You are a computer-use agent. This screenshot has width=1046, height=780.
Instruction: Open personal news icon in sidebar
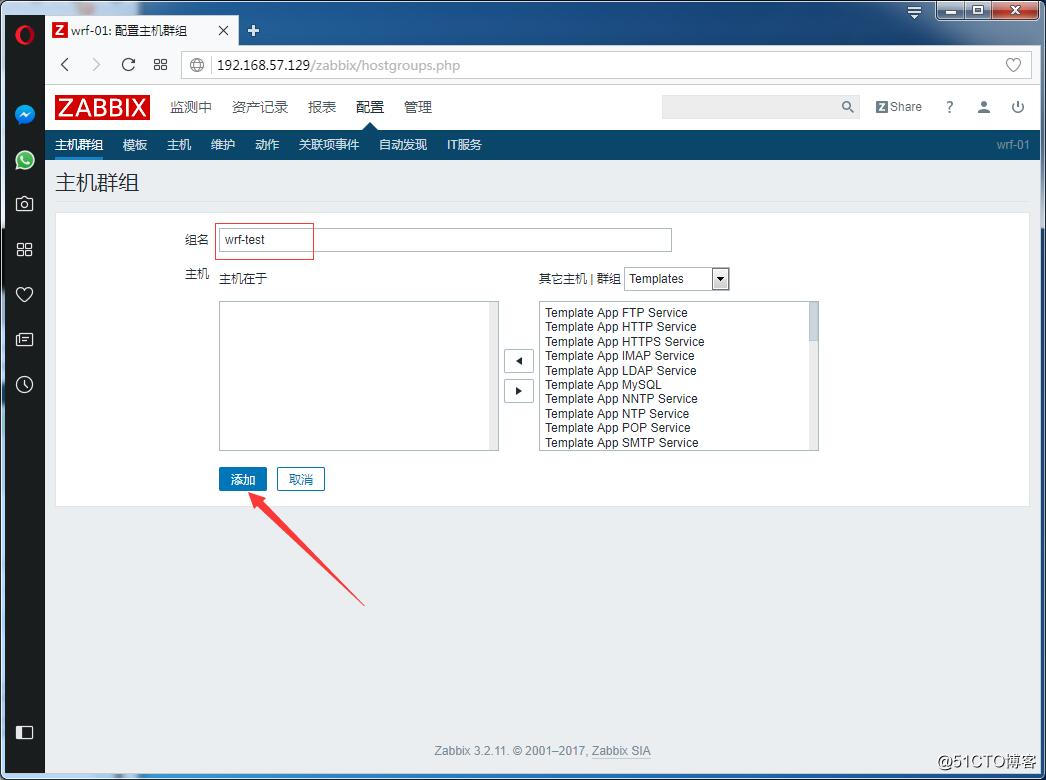click(x=25, y=340)
